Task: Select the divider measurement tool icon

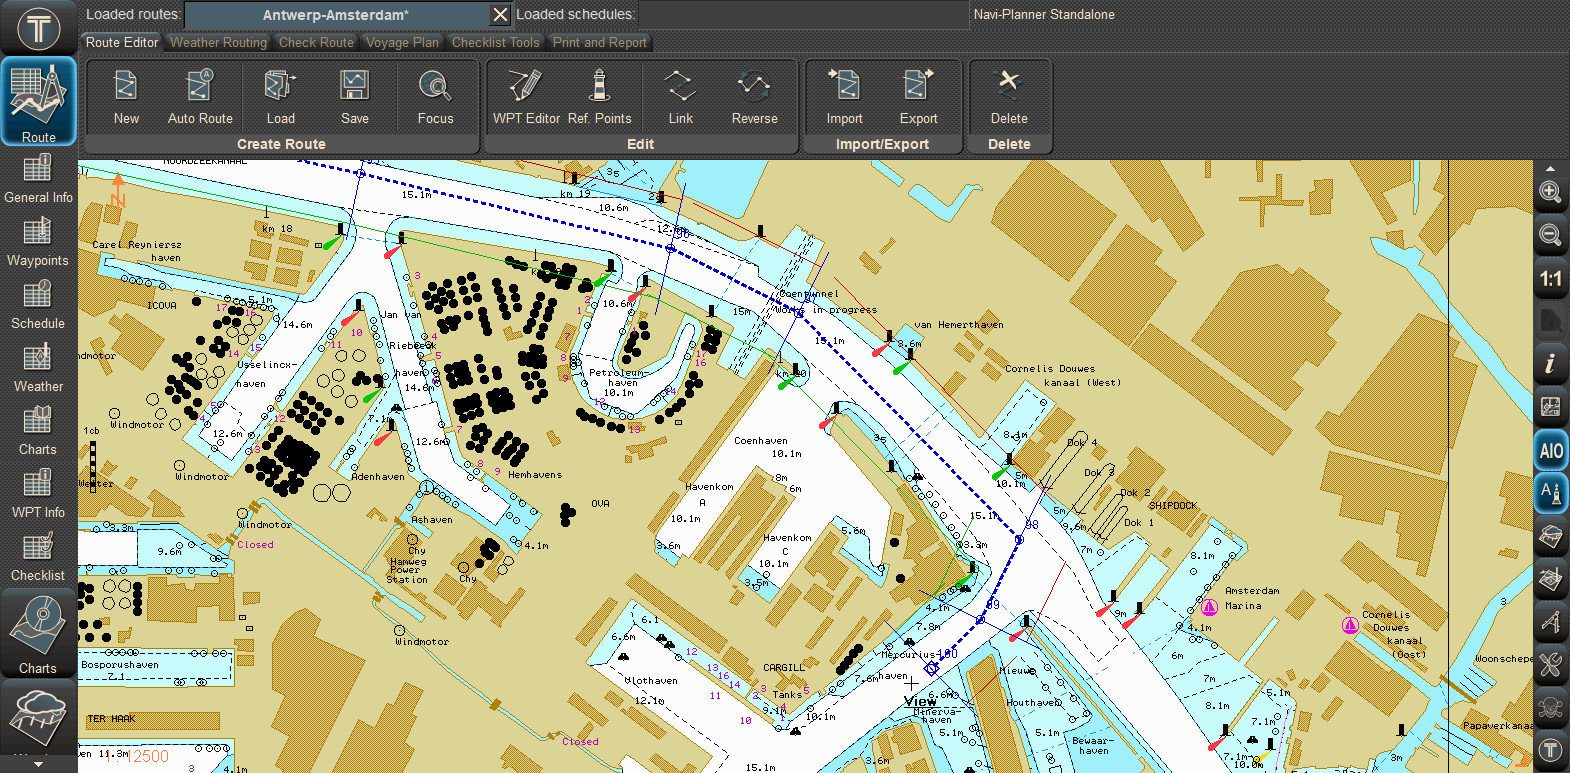Action: (1550, 623)
